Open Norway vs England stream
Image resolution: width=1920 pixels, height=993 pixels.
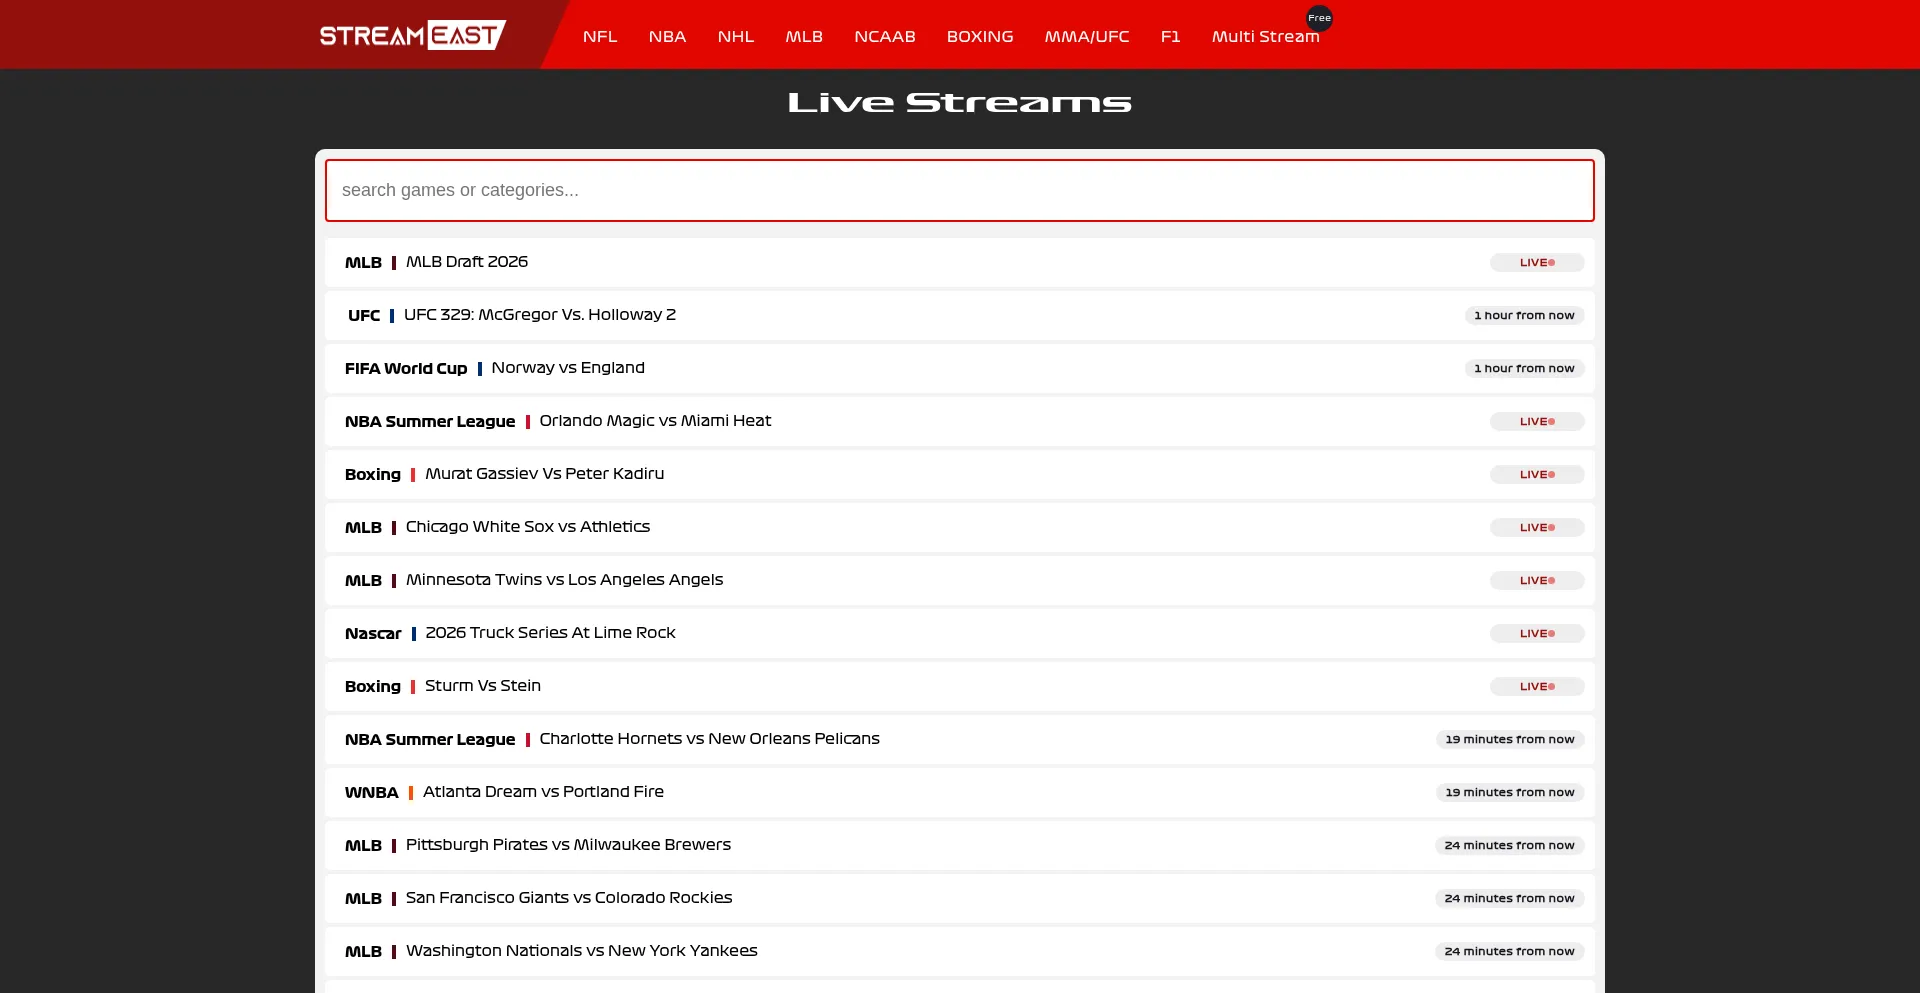960,368
